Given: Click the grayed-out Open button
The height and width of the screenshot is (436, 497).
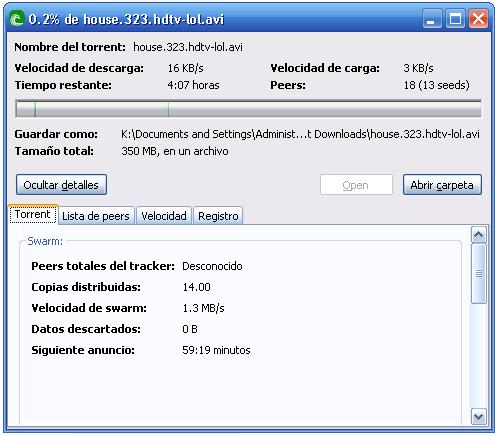Looking at the screenshot, I should [356, 185].
